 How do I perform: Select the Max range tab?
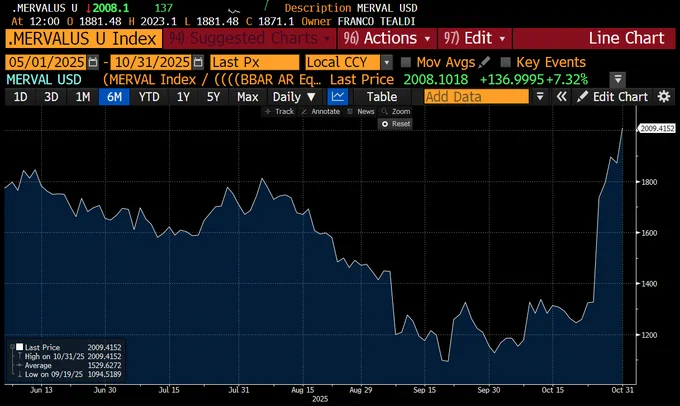point(247,96)
